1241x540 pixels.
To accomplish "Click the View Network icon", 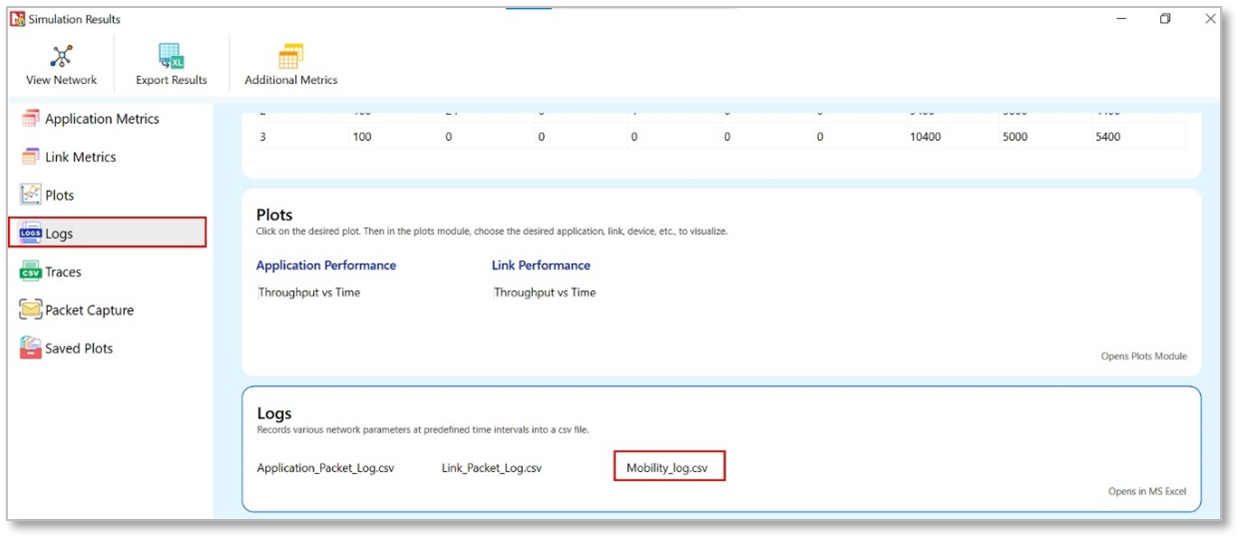I will [x=62, y=56].
